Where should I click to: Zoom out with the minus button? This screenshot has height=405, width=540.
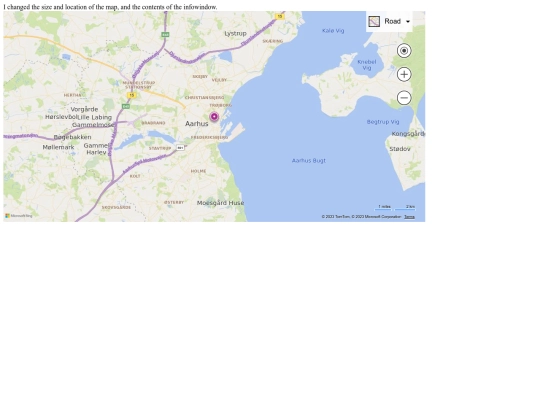pyautogui.click(x=404, y=98)
